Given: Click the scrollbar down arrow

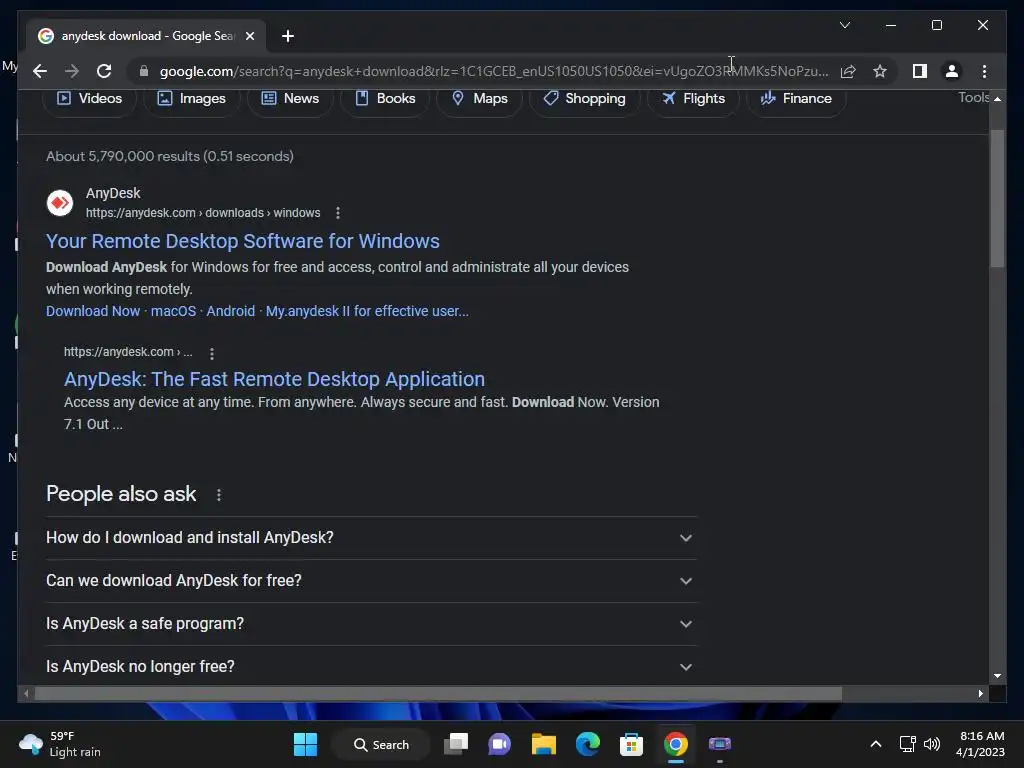Looking at the screenshot, I should tap(997, 676).
